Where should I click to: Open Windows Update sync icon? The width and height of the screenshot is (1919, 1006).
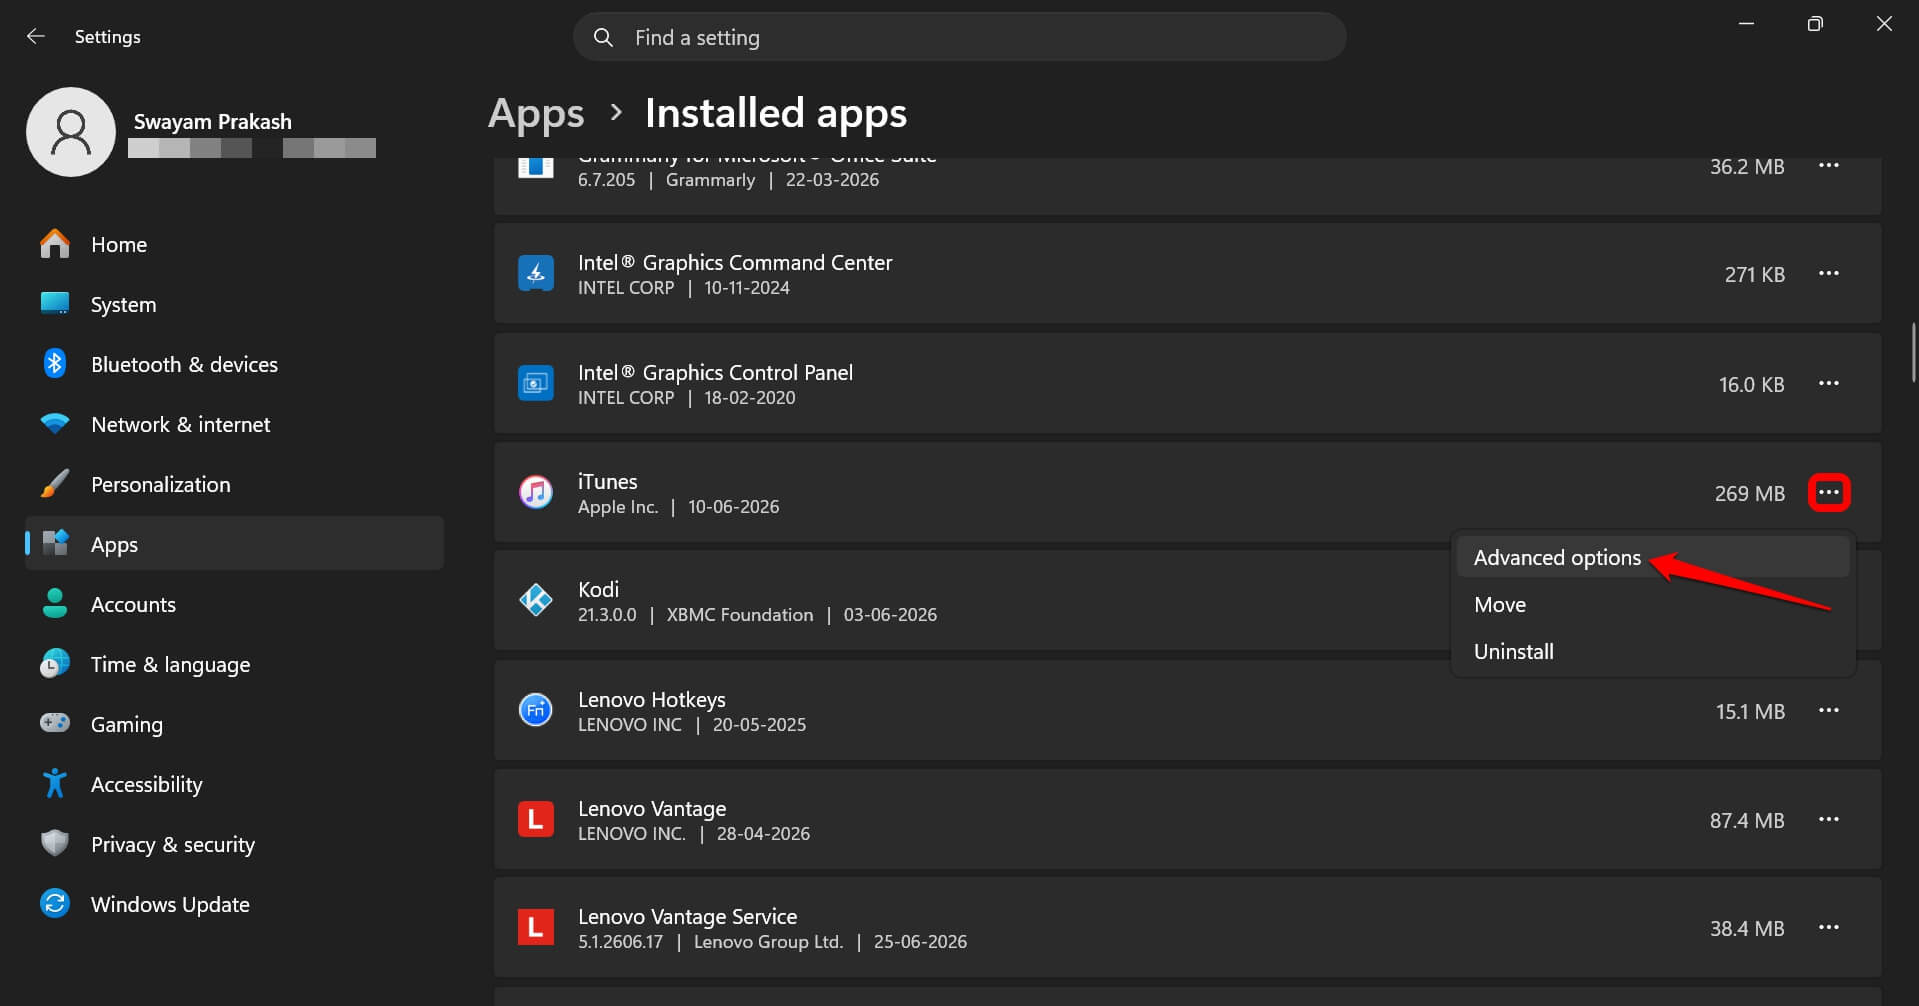tap(55, 904)
